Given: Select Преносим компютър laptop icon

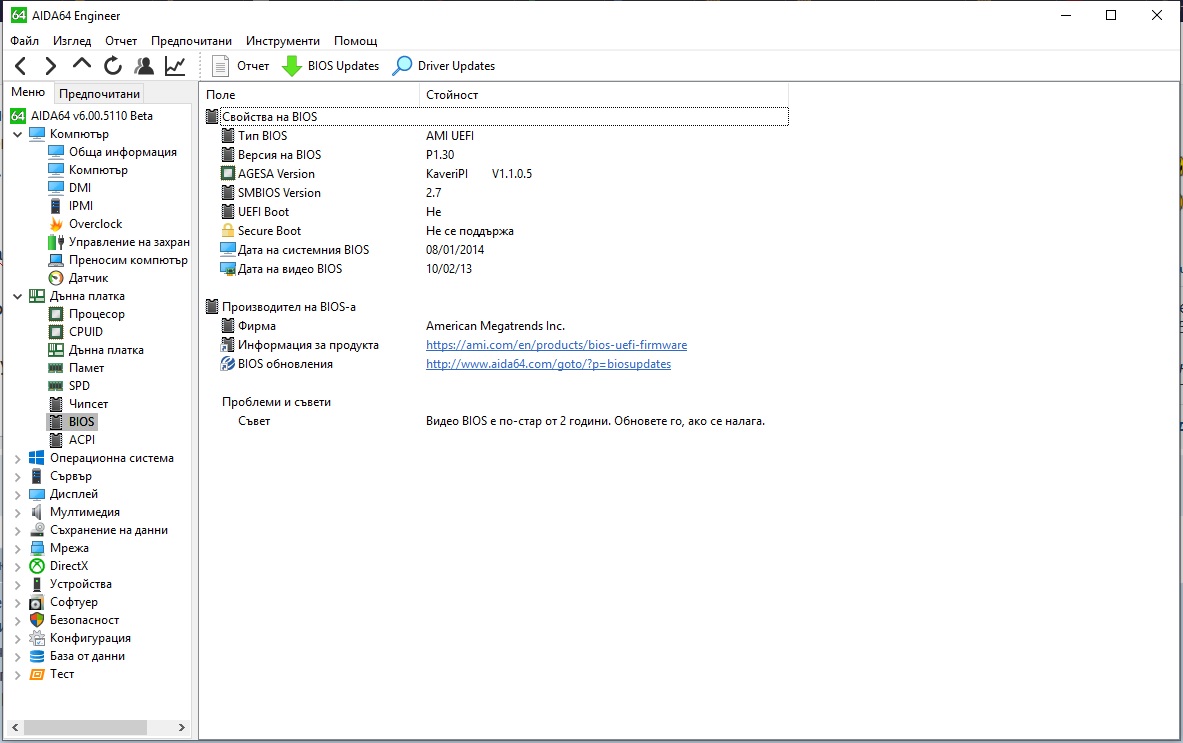Looking at the screenshot, I should (x=56, y=260).
